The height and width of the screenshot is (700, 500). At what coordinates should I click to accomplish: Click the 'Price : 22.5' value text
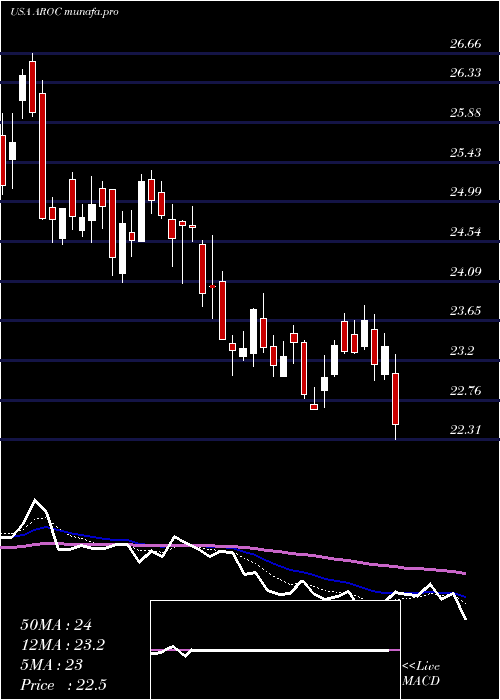(63, 685)
